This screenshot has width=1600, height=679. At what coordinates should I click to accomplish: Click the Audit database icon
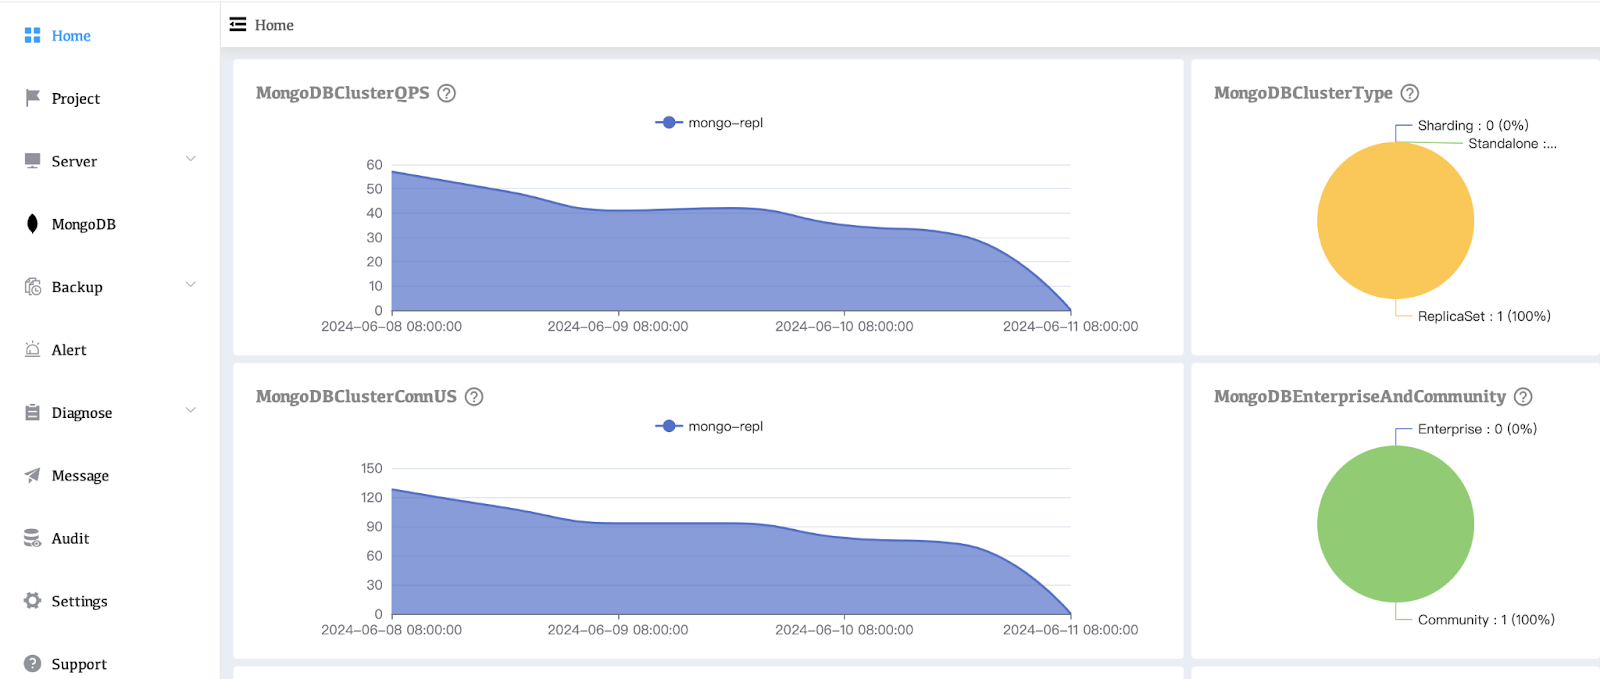tap(33, 538)
